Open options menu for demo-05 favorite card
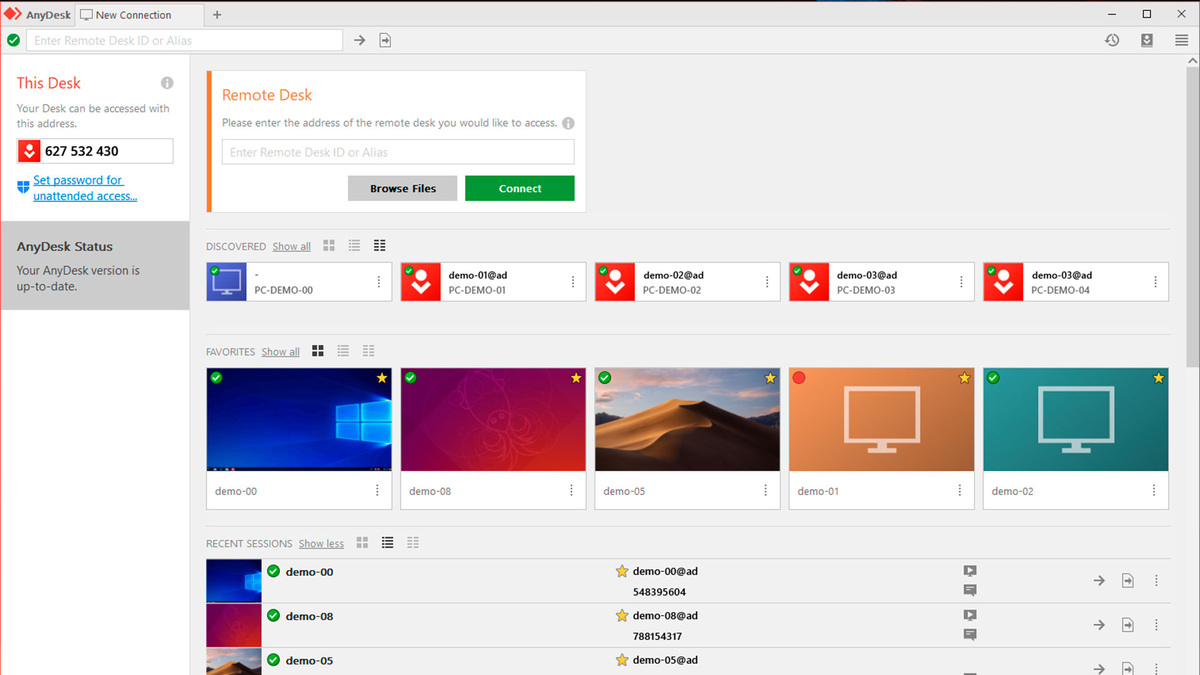Screen dimensions: 1200x675 (x=765, y=491)
